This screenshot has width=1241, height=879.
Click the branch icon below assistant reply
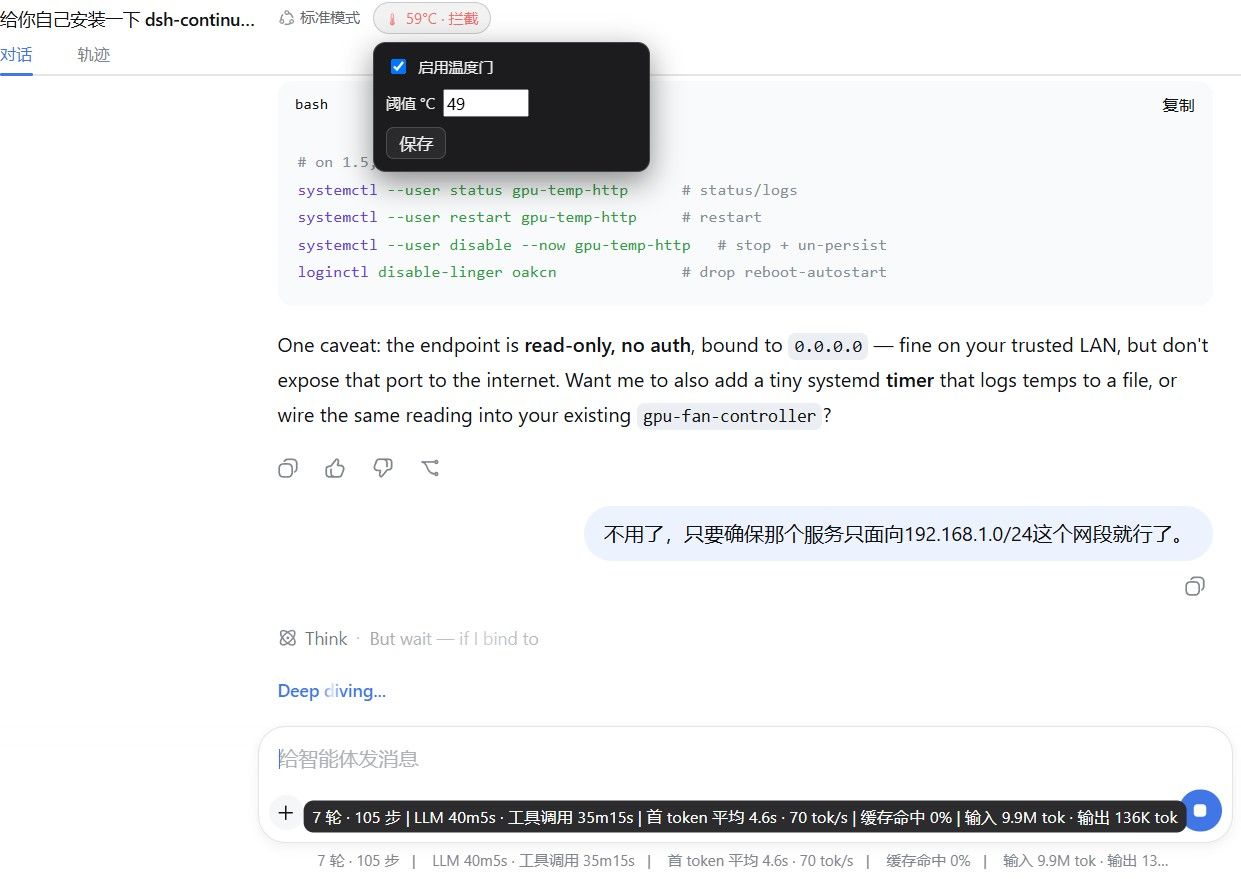point(431,468)
